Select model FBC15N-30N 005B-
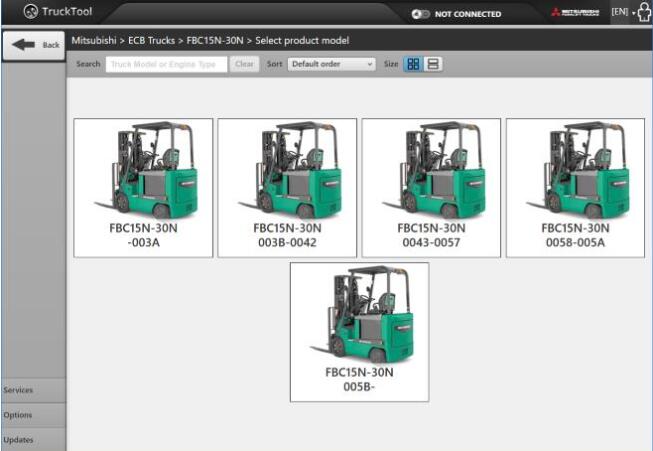 pyautogui.click(x=359, y=332)
